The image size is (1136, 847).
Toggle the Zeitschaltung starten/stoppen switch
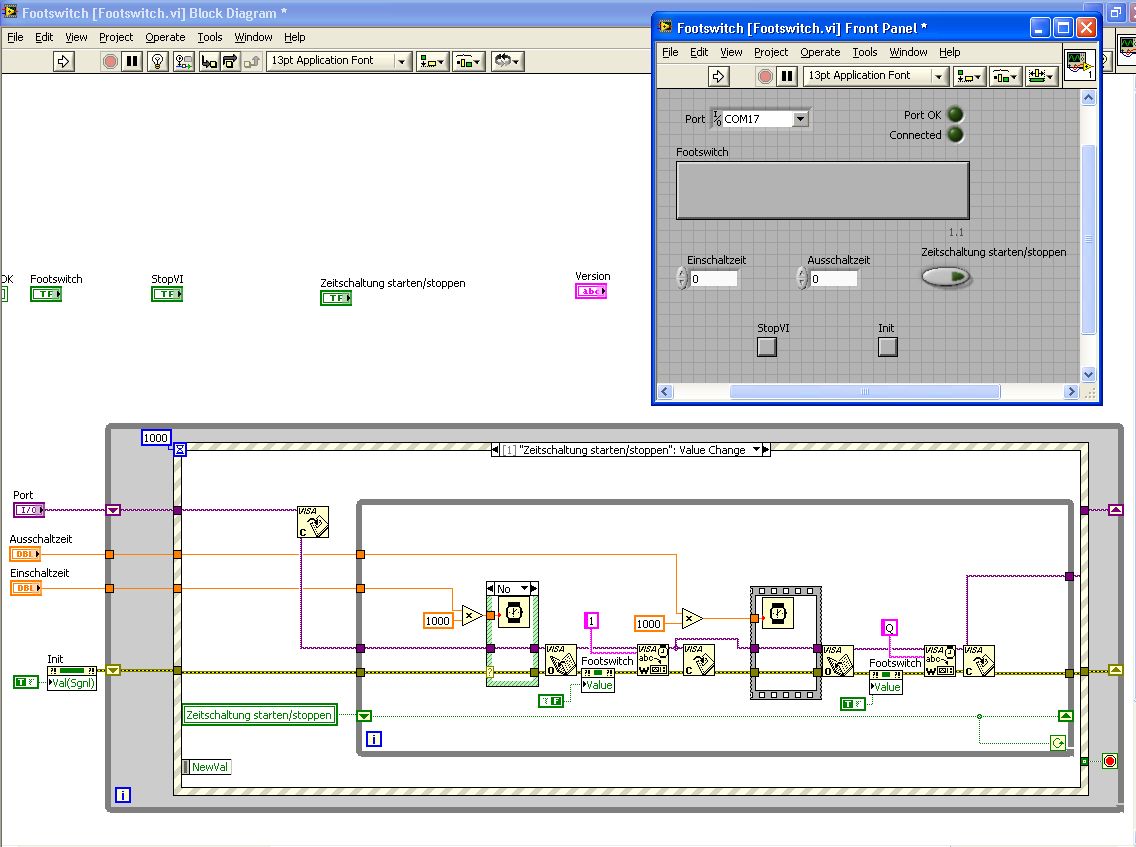946,277
